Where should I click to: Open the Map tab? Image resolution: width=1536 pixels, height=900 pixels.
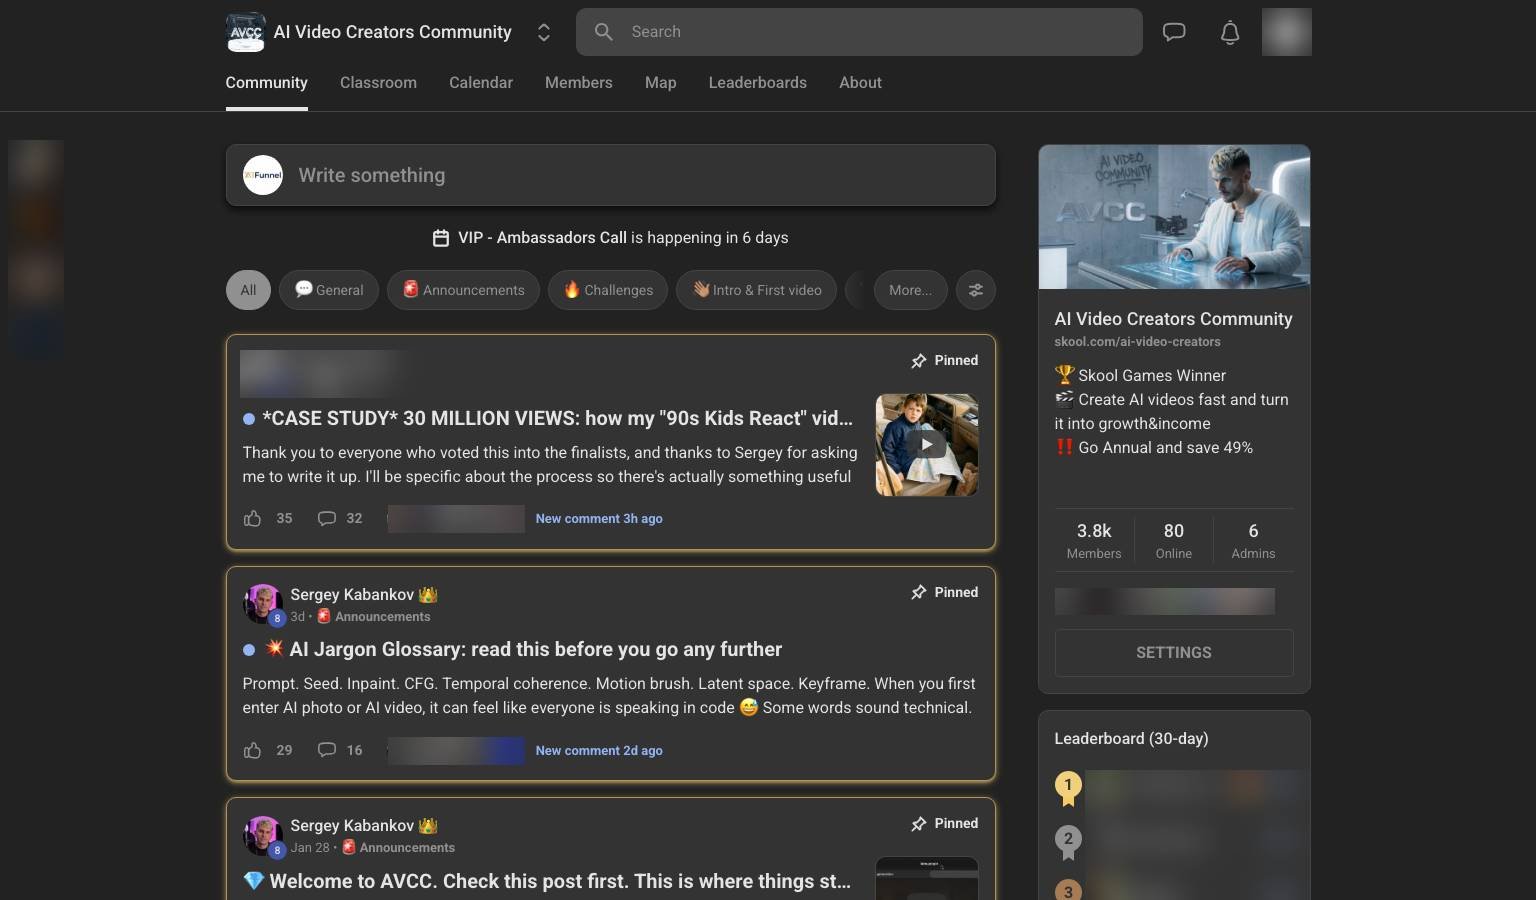(x=660, y=83)
